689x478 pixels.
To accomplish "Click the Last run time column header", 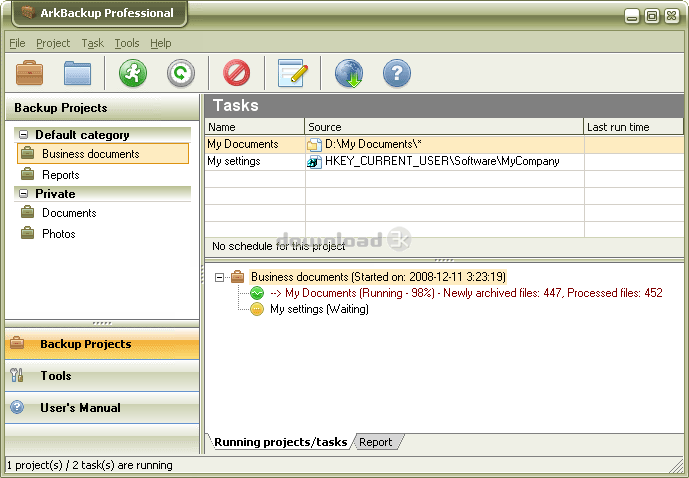I will pos(618,127).
